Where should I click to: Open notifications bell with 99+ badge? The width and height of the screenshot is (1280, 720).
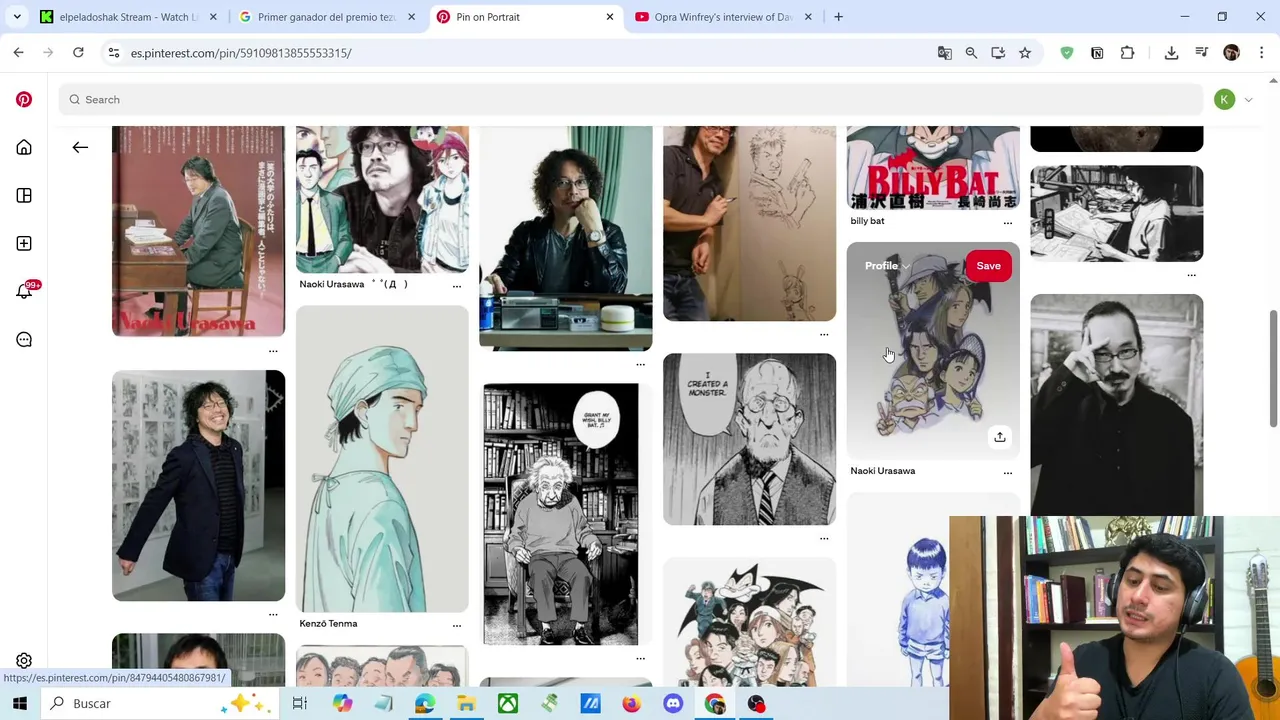pyautogui.click(x=24, y=292)
